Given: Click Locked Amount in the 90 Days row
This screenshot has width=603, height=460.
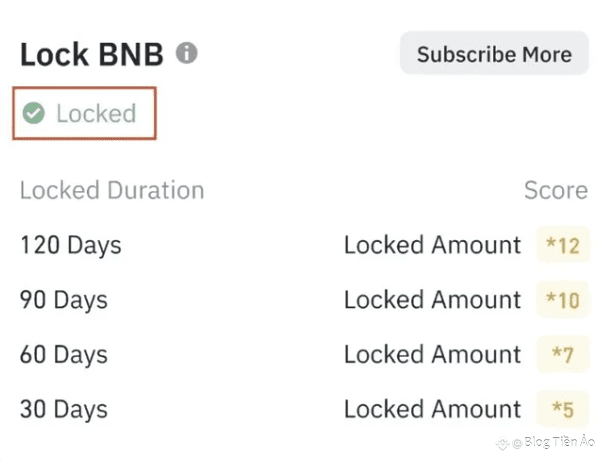Looking at the screenshot, I should pyautogui.click(x=432, y=300).
